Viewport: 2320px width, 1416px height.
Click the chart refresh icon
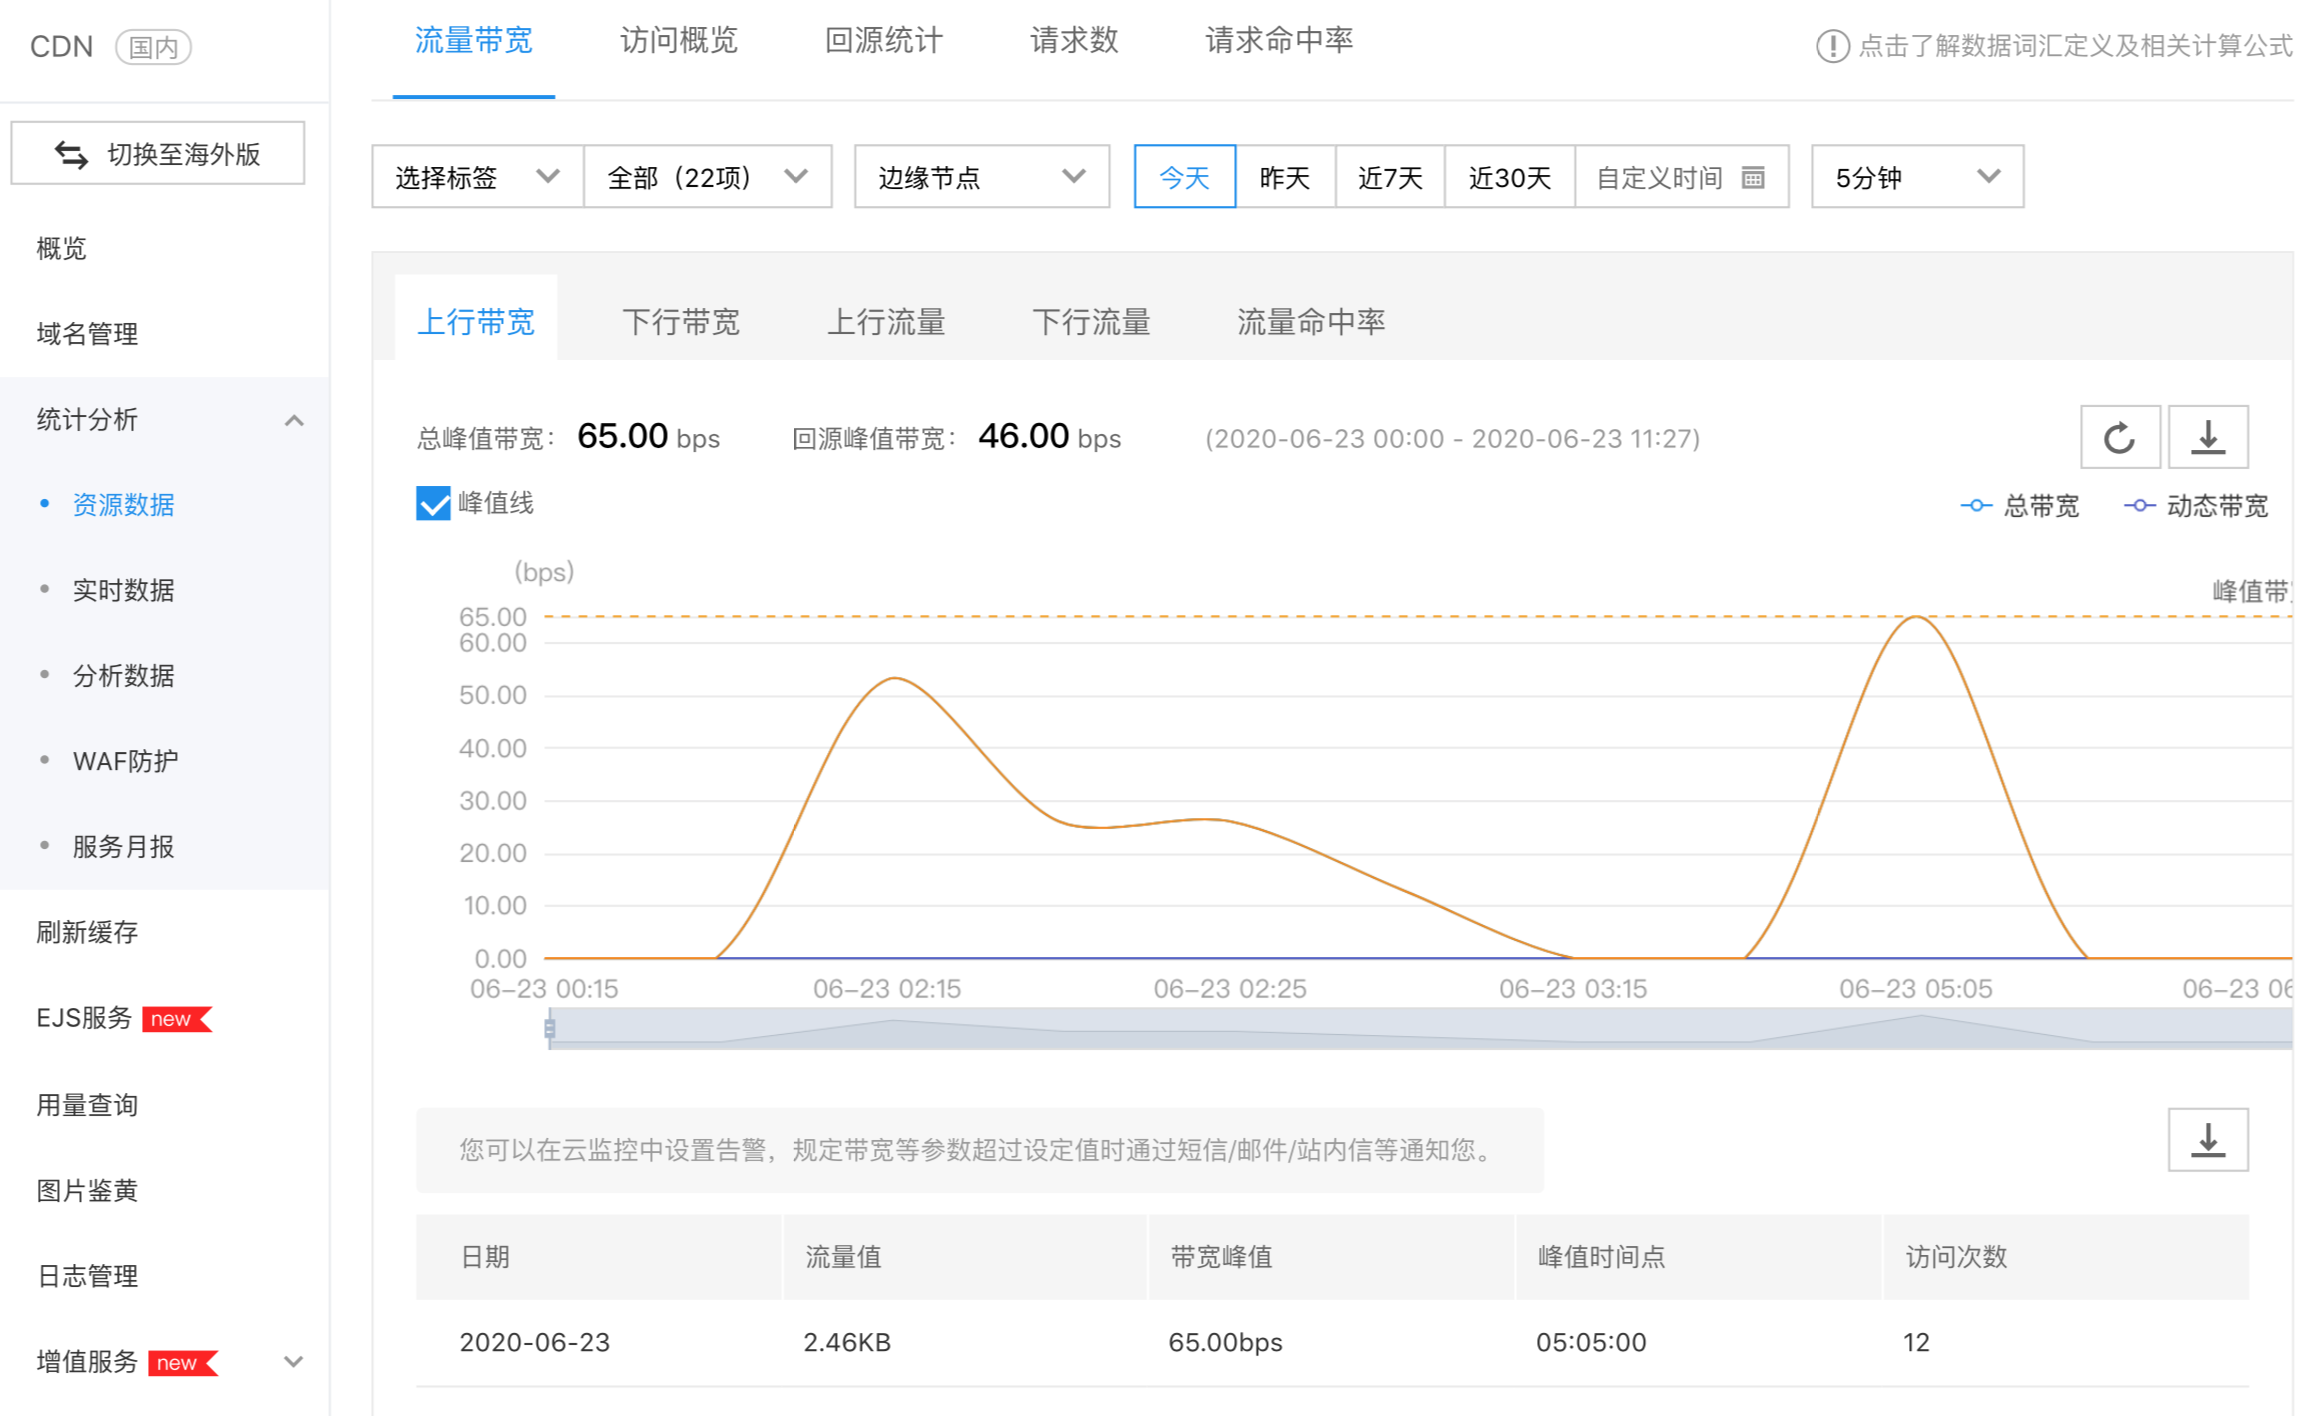(x=2119, y=437)
